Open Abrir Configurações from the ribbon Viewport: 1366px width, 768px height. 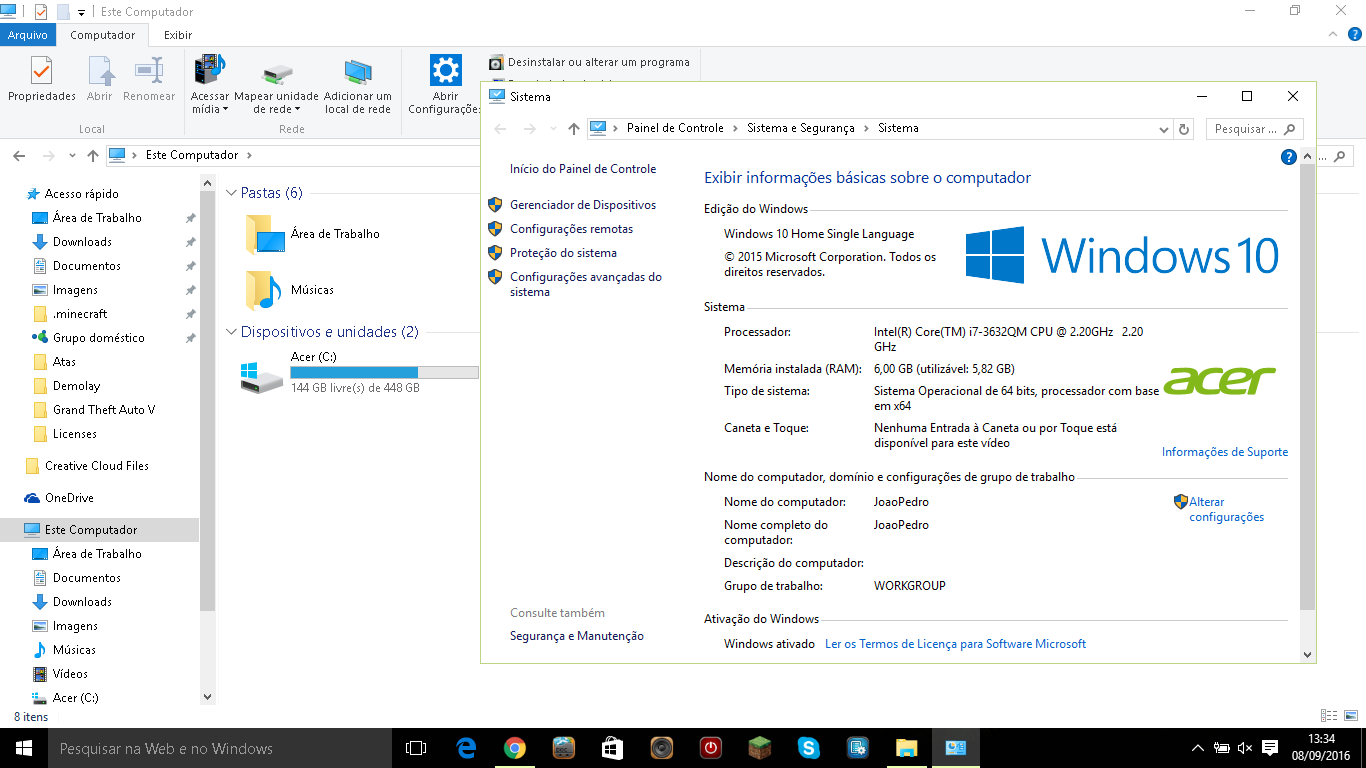[x=445, y=85]
